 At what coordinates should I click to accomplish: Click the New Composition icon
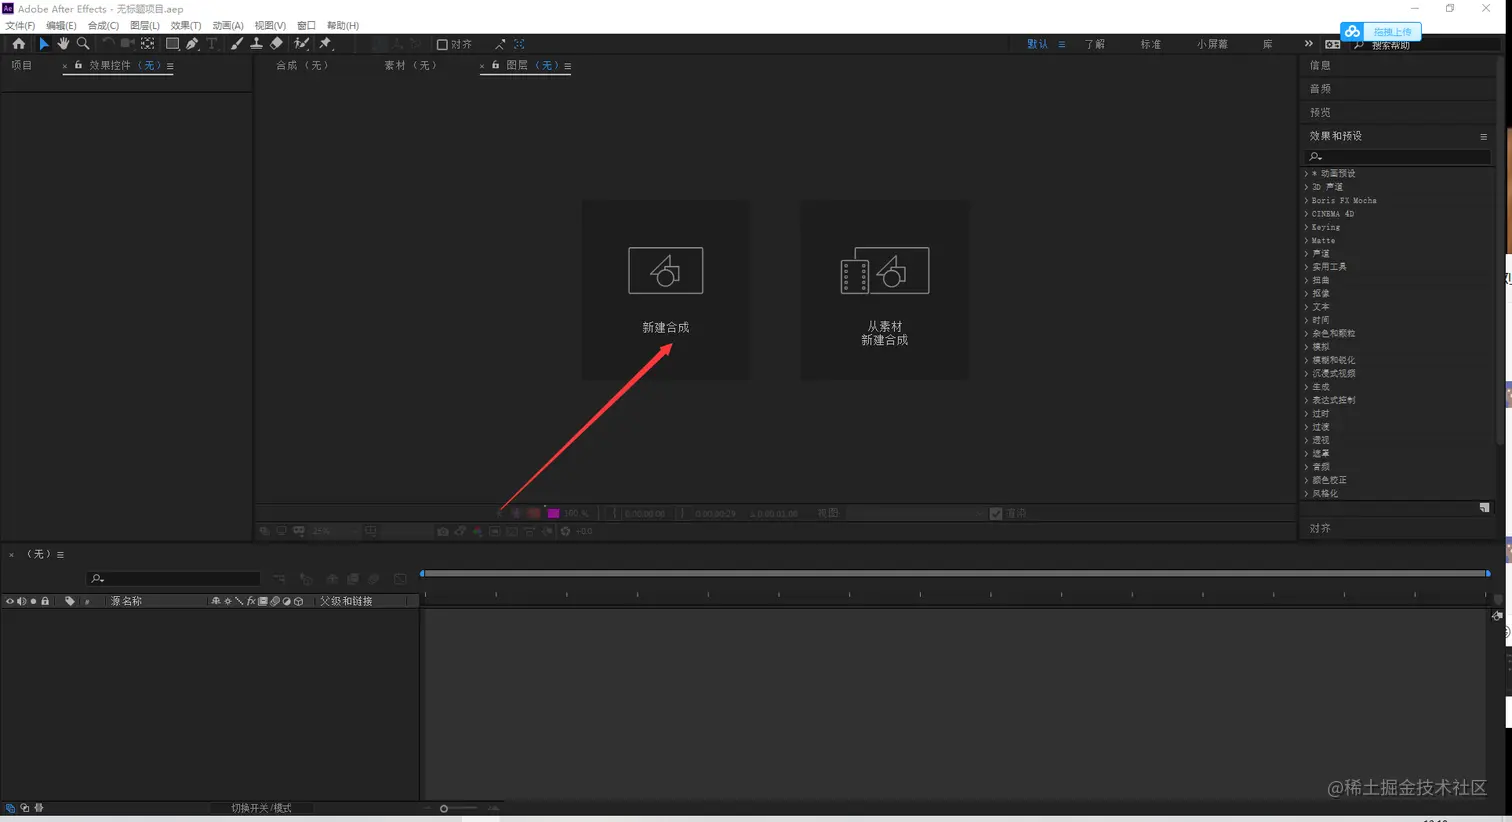665,270
